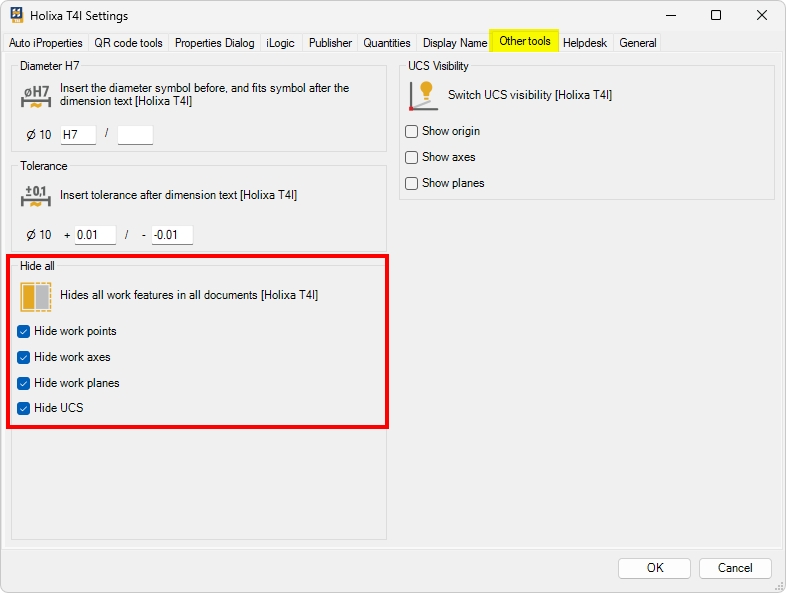Click the Cancel button
Screen dimensions: 786x593
[x=735, y=568]
